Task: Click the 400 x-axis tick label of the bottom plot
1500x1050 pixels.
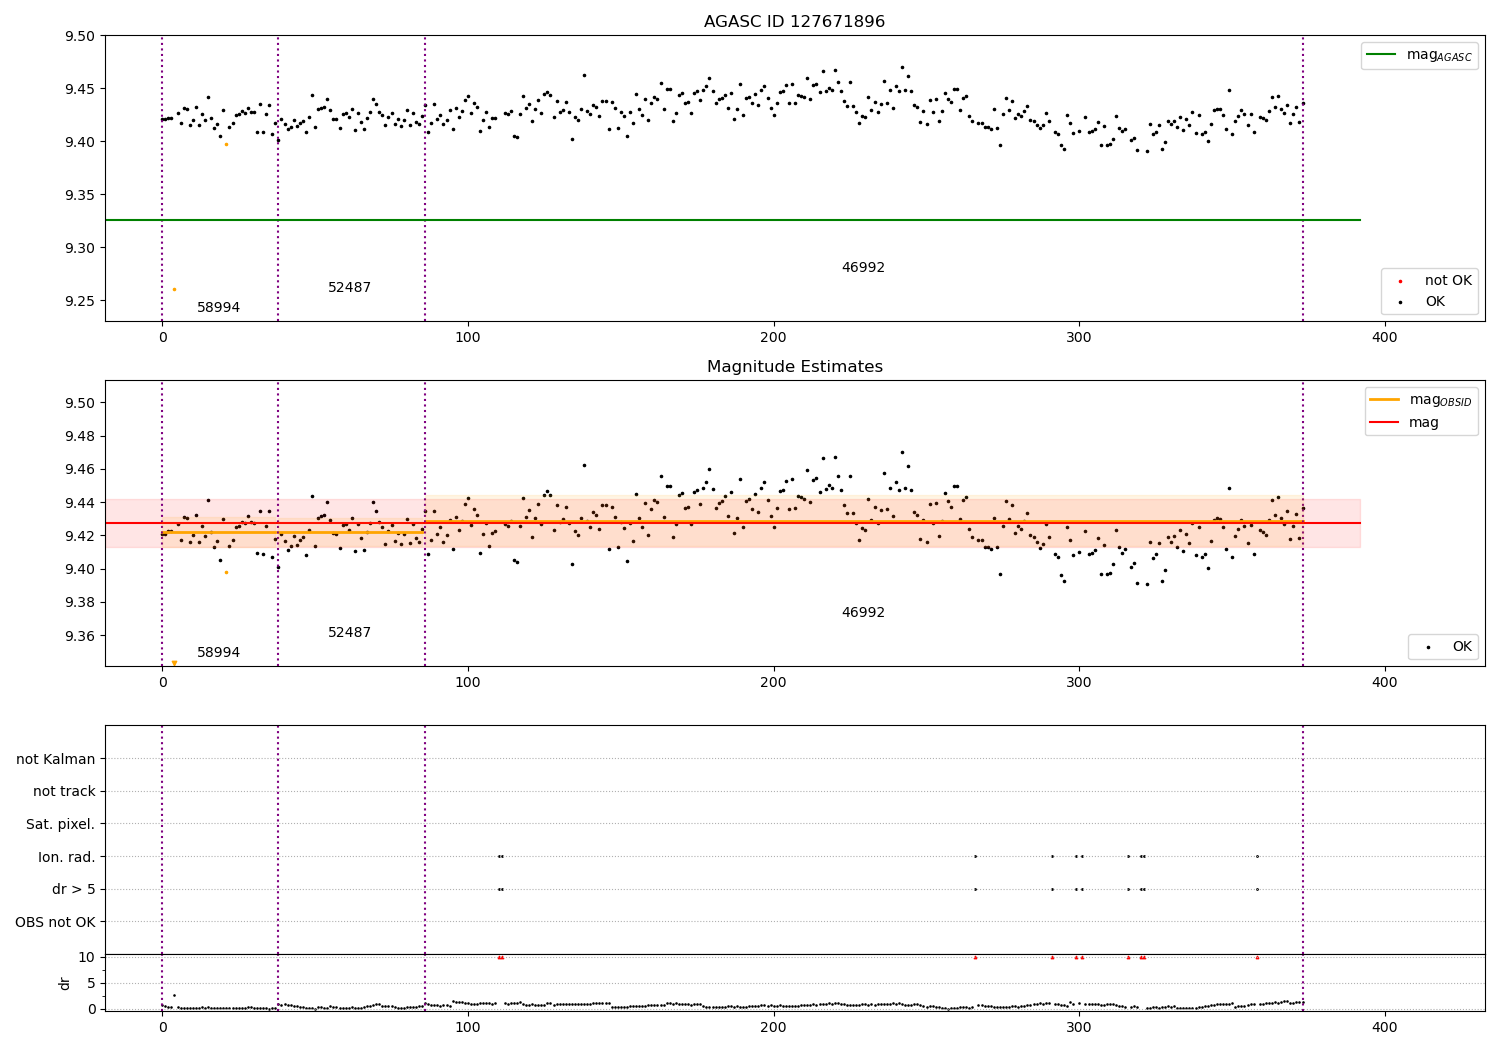Action: pos(1384,1027)
